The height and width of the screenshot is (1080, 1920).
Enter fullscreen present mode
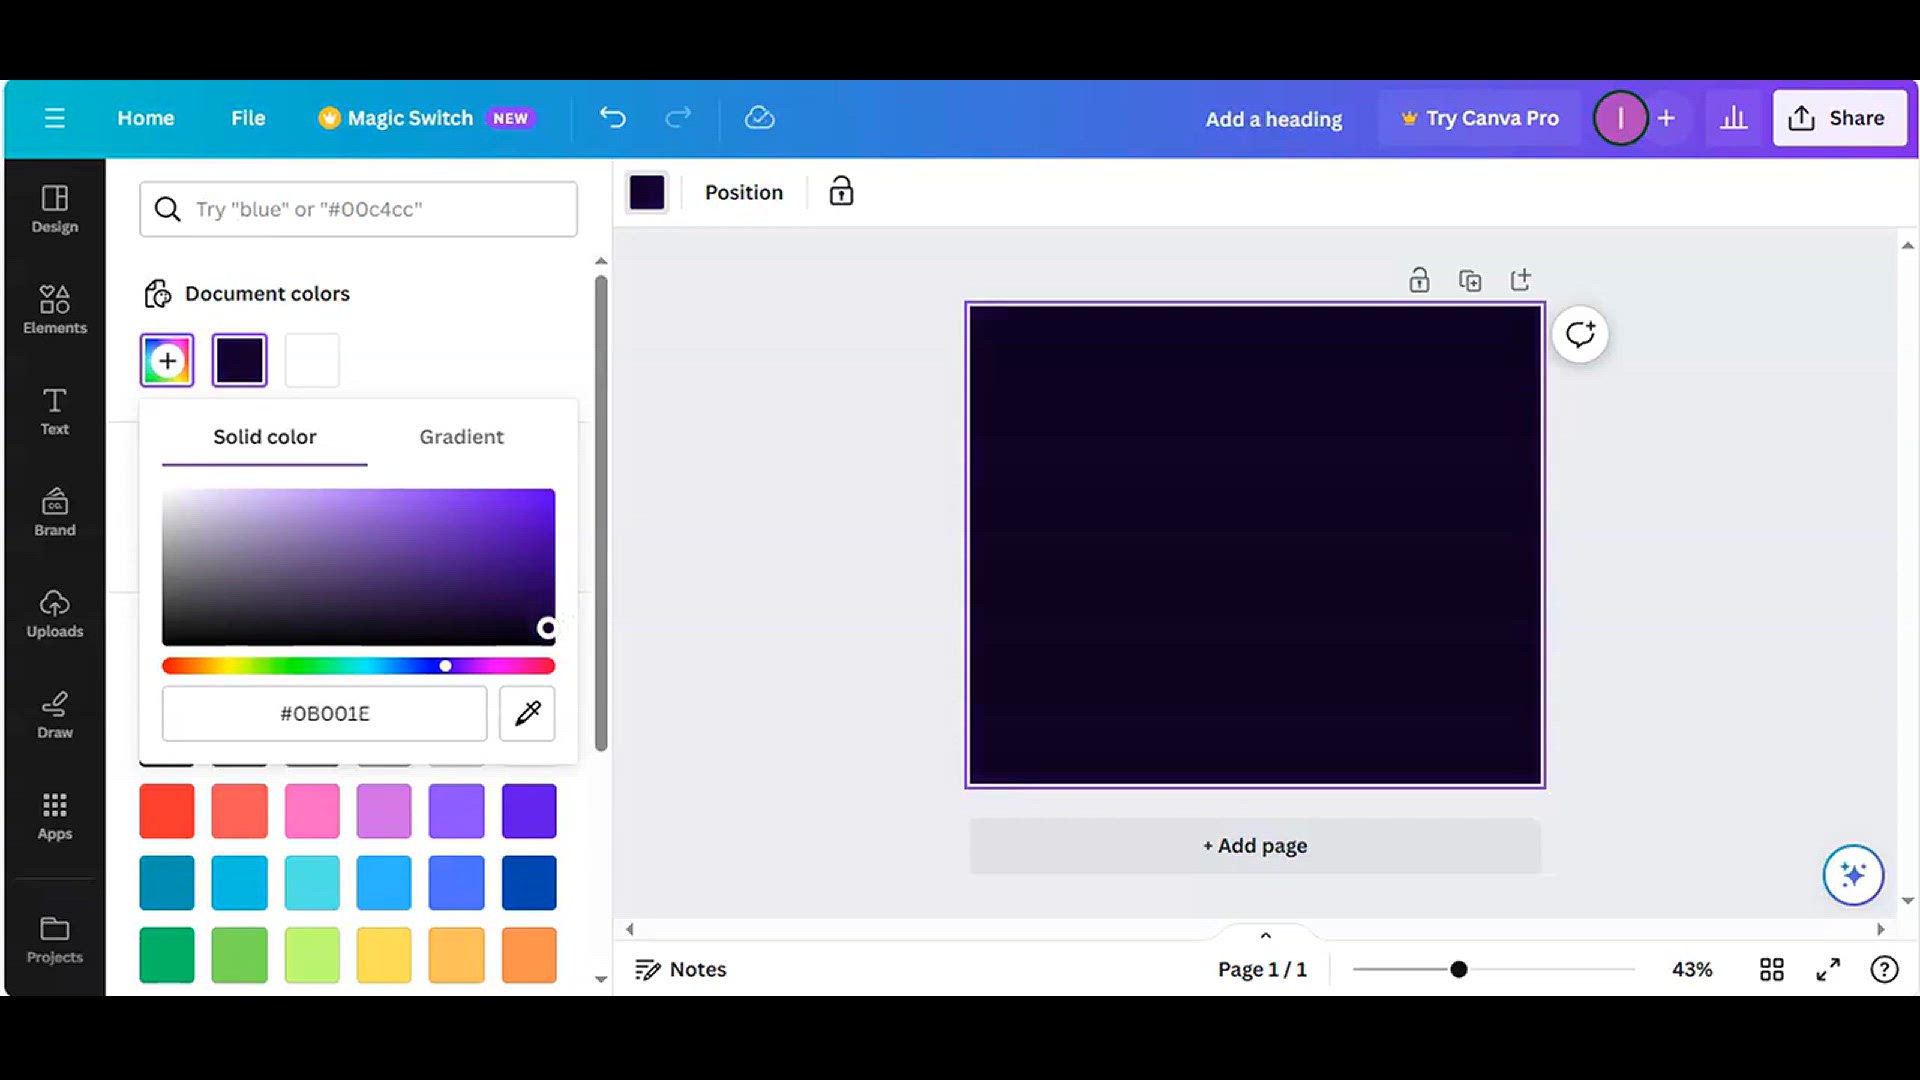(1828, 969)
